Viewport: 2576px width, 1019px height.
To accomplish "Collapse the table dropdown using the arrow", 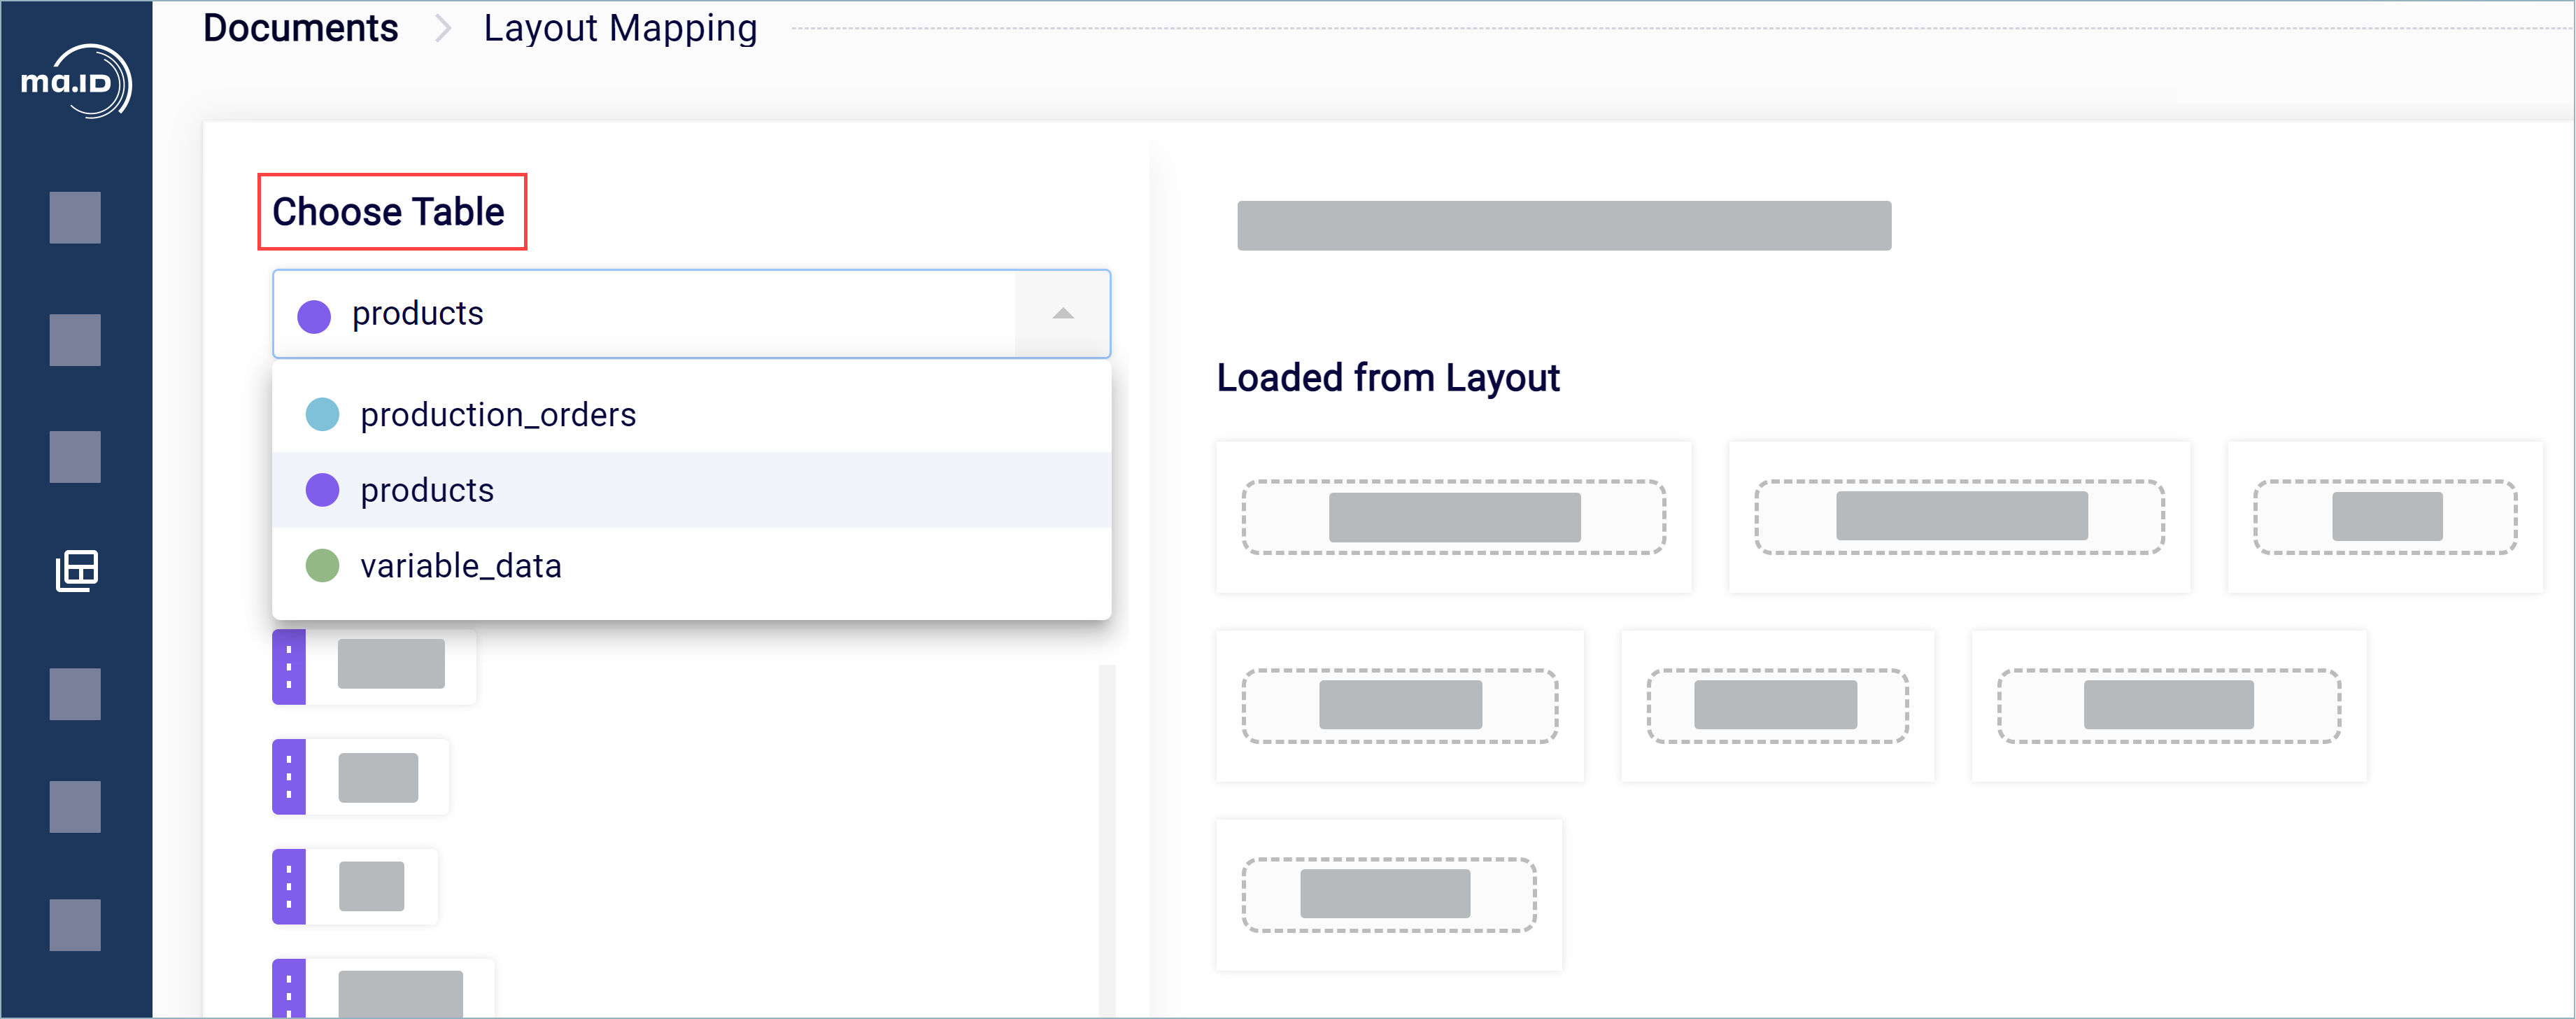I will pyautogui.click(x=1062, y=314).
